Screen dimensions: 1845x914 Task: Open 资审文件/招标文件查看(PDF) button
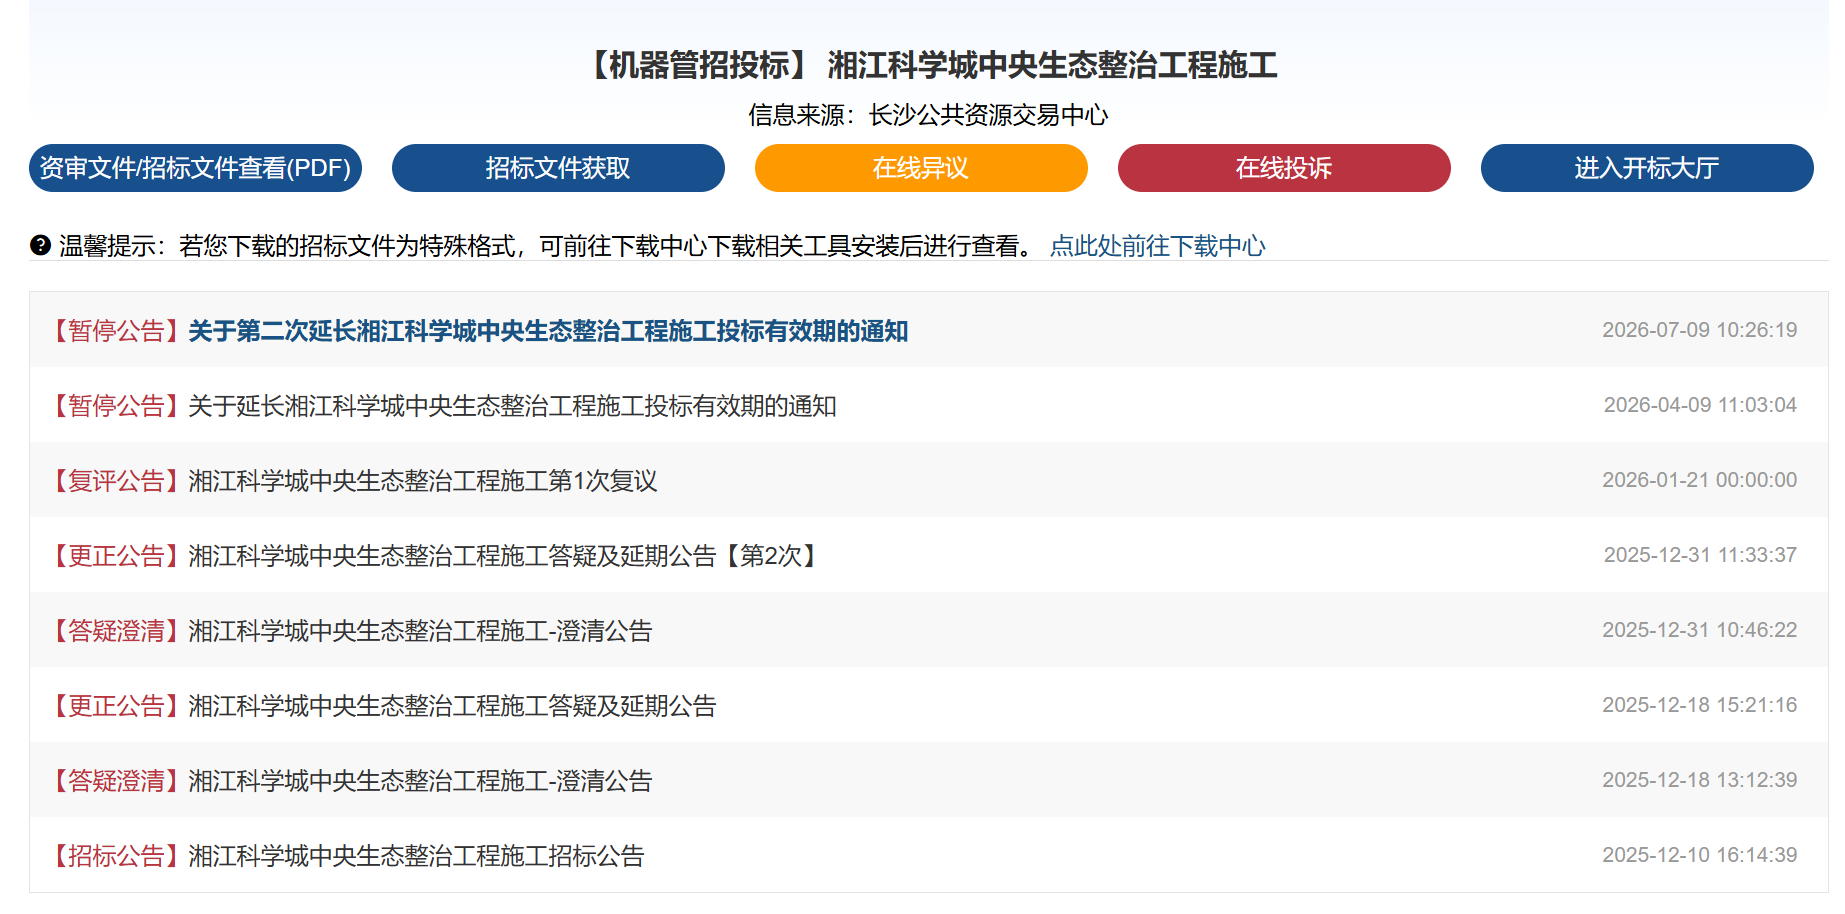(x=195, y=168)
